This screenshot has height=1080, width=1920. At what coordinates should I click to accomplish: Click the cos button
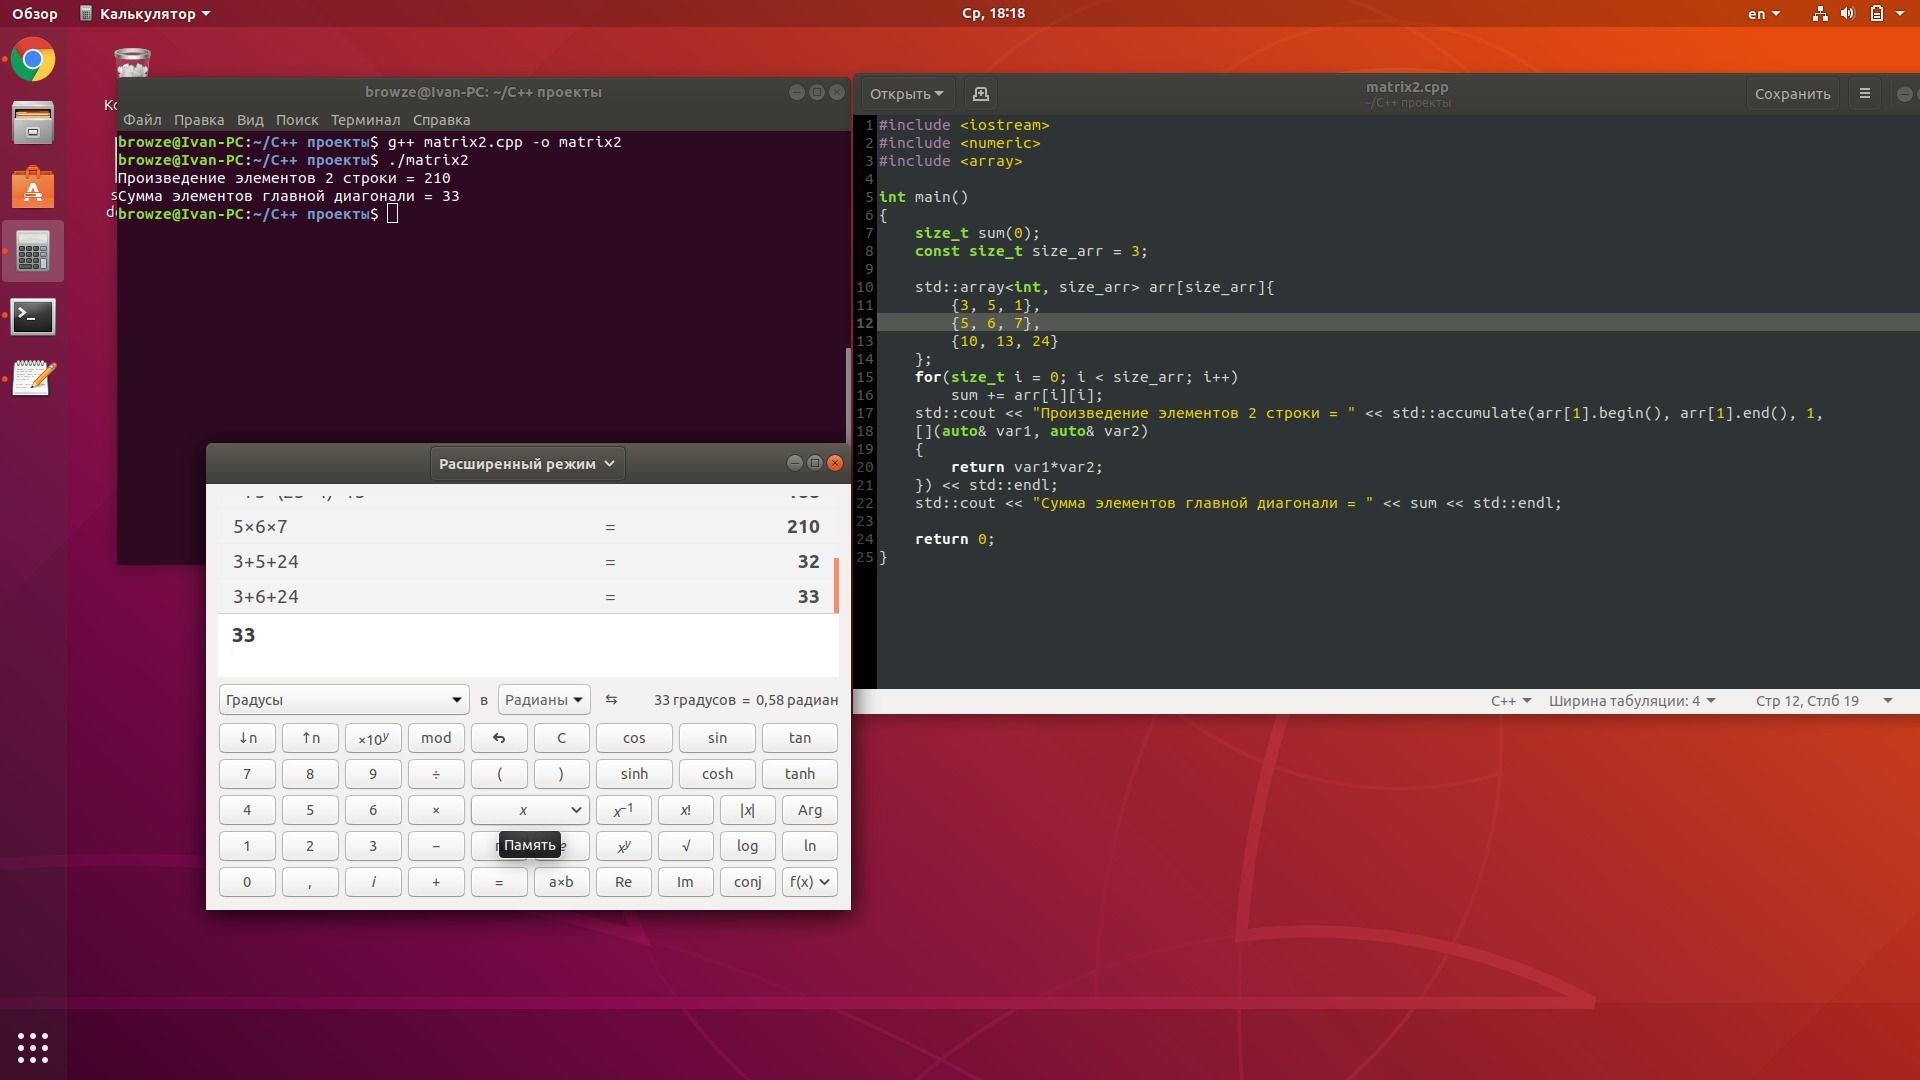pyautogui.click(x=634, y=738)
